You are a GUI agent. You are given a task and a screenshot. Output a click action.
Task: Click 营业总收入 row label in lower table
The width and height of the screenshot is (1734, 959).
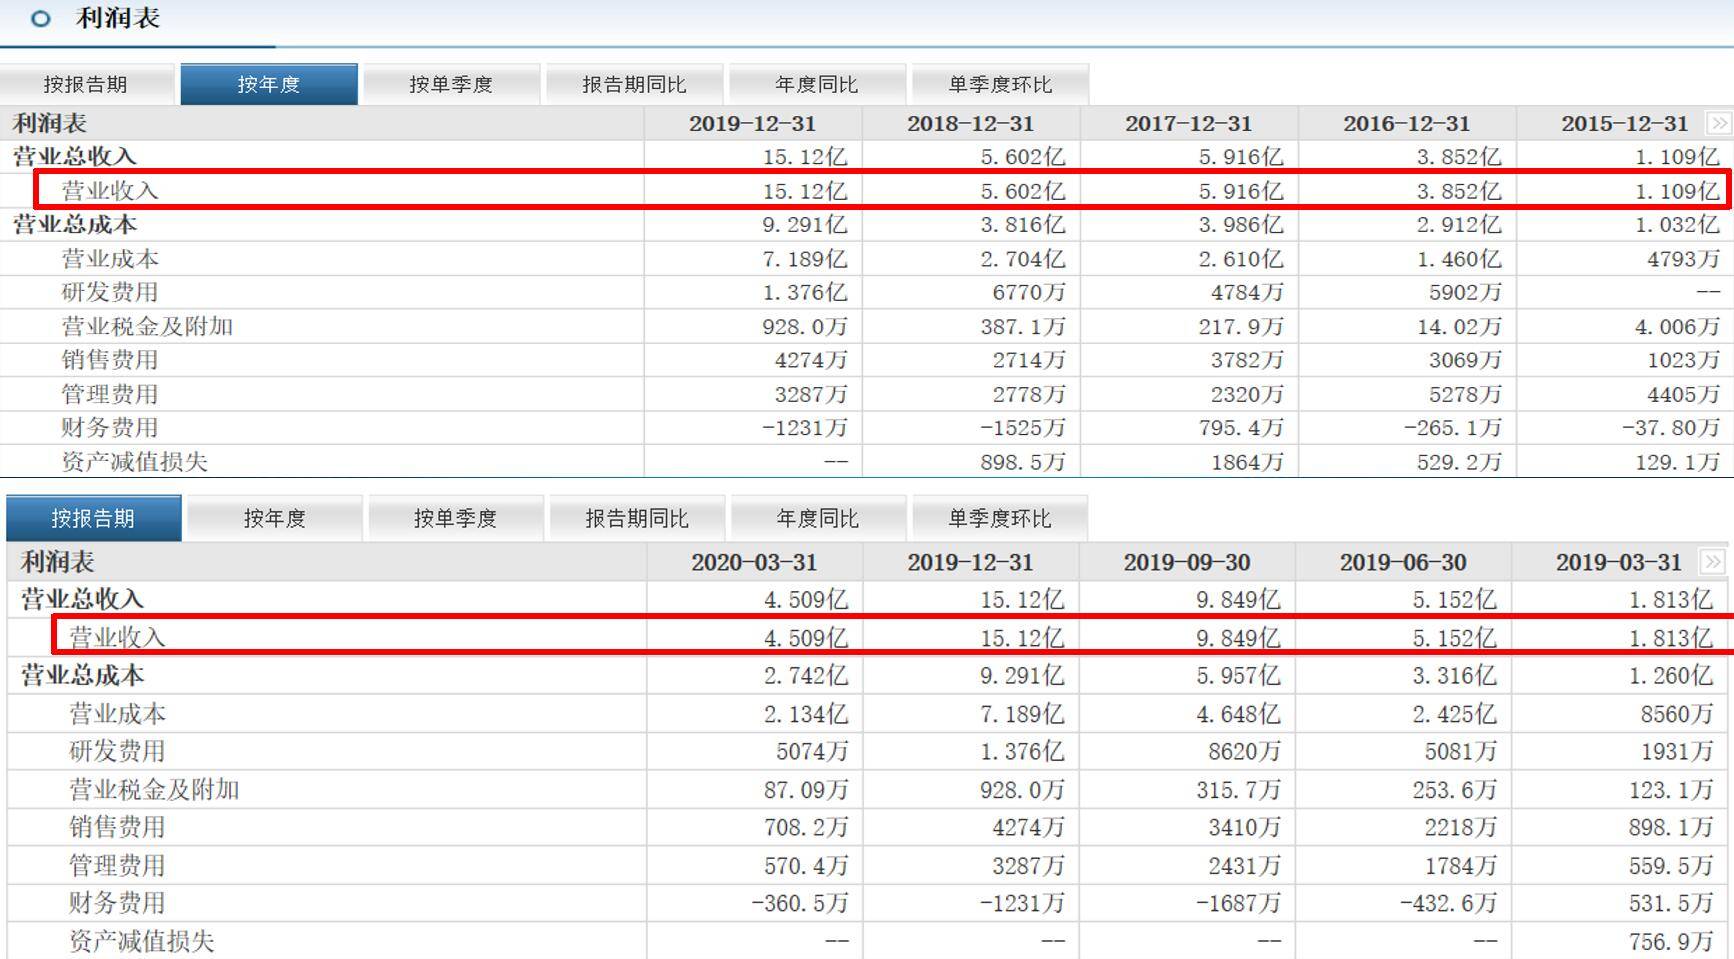[82, 599]
